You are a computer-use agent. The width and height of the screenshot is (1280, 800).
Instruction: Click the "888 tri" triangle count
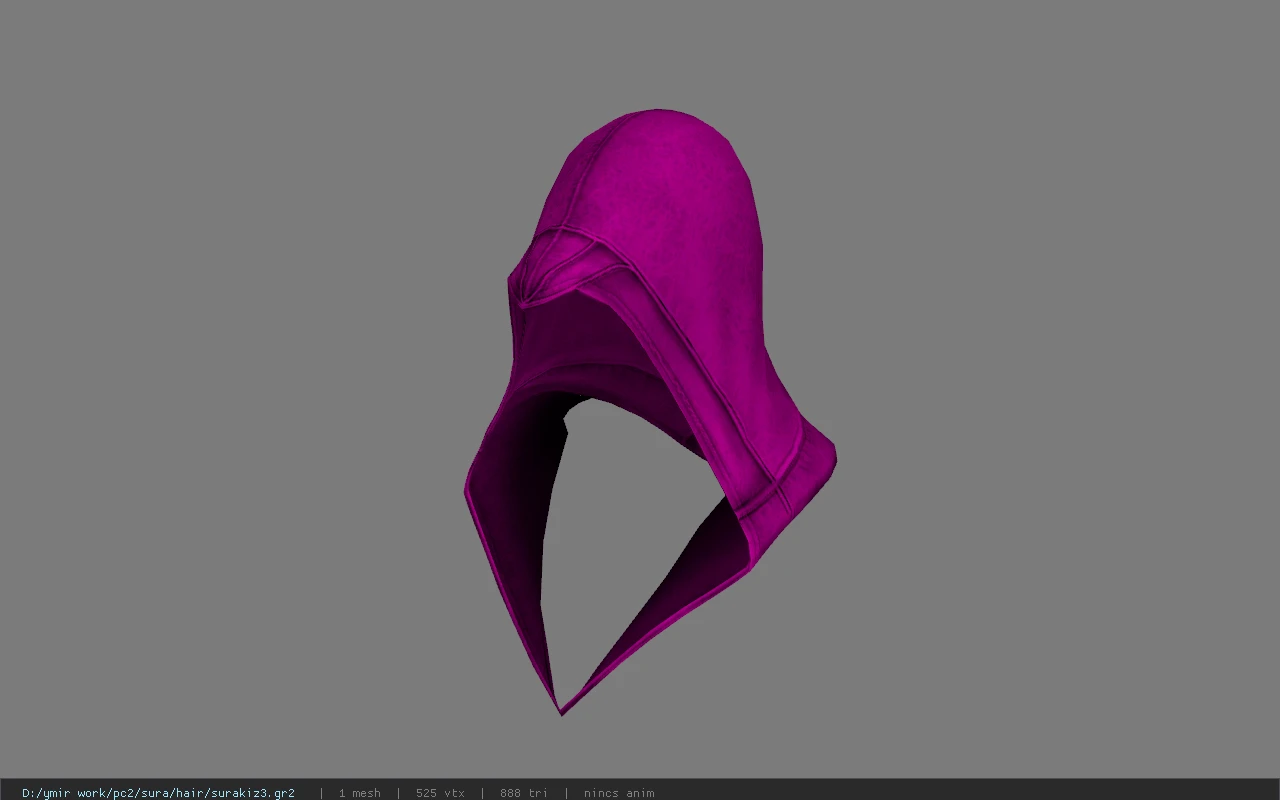[x=524, y=793]
